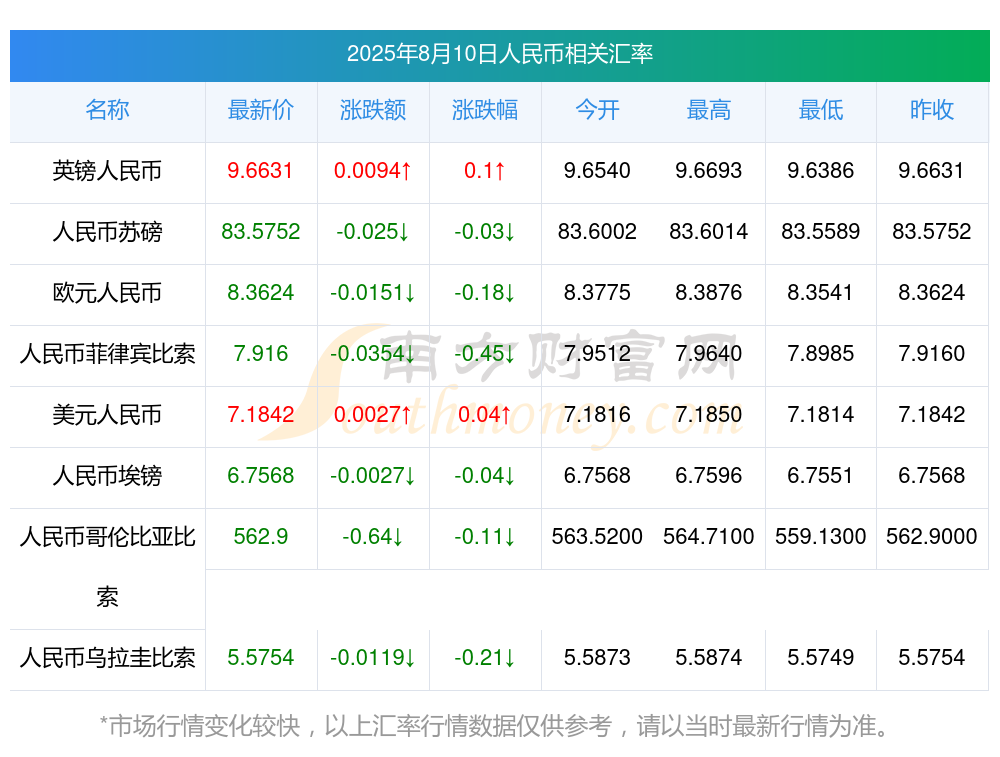Click the opening value 7.1816
Screen dimensions: 1000x757
point(597,415)
